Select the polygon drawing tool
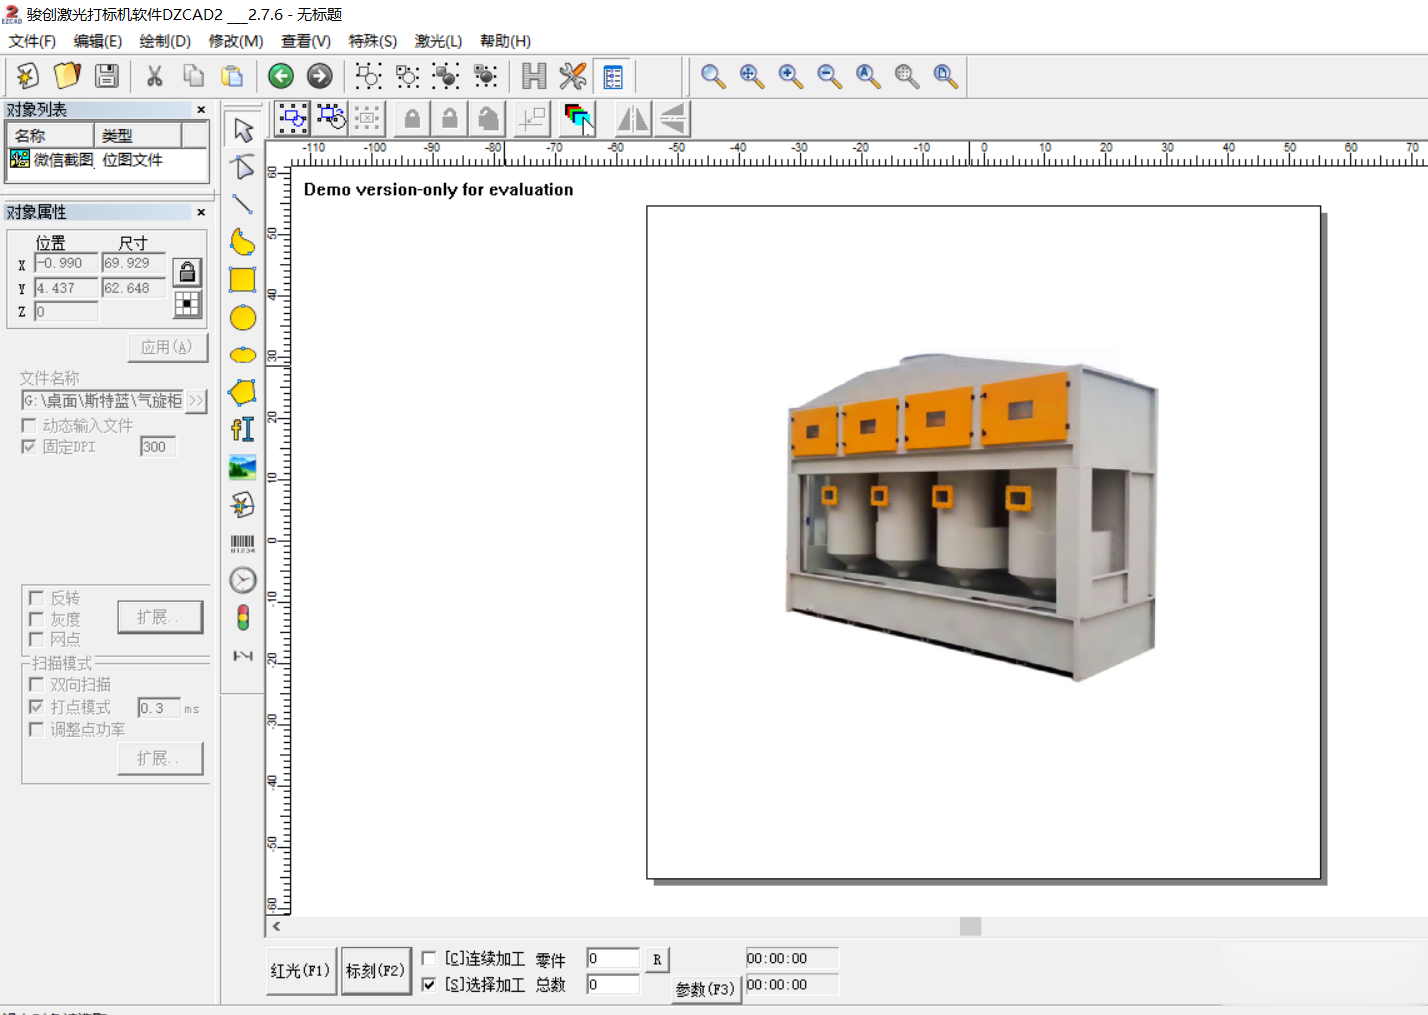 click(x=243, y=392)
